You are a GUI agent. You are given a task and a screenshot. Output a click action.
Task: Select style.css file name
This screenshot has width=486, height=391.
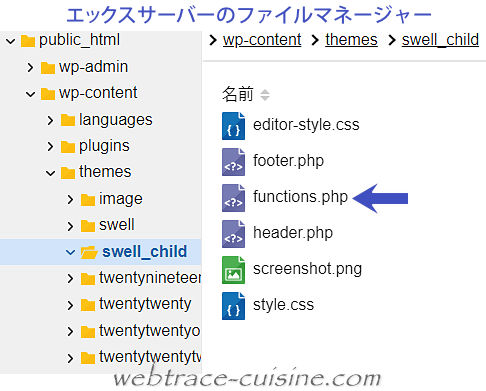pos(283,305)
